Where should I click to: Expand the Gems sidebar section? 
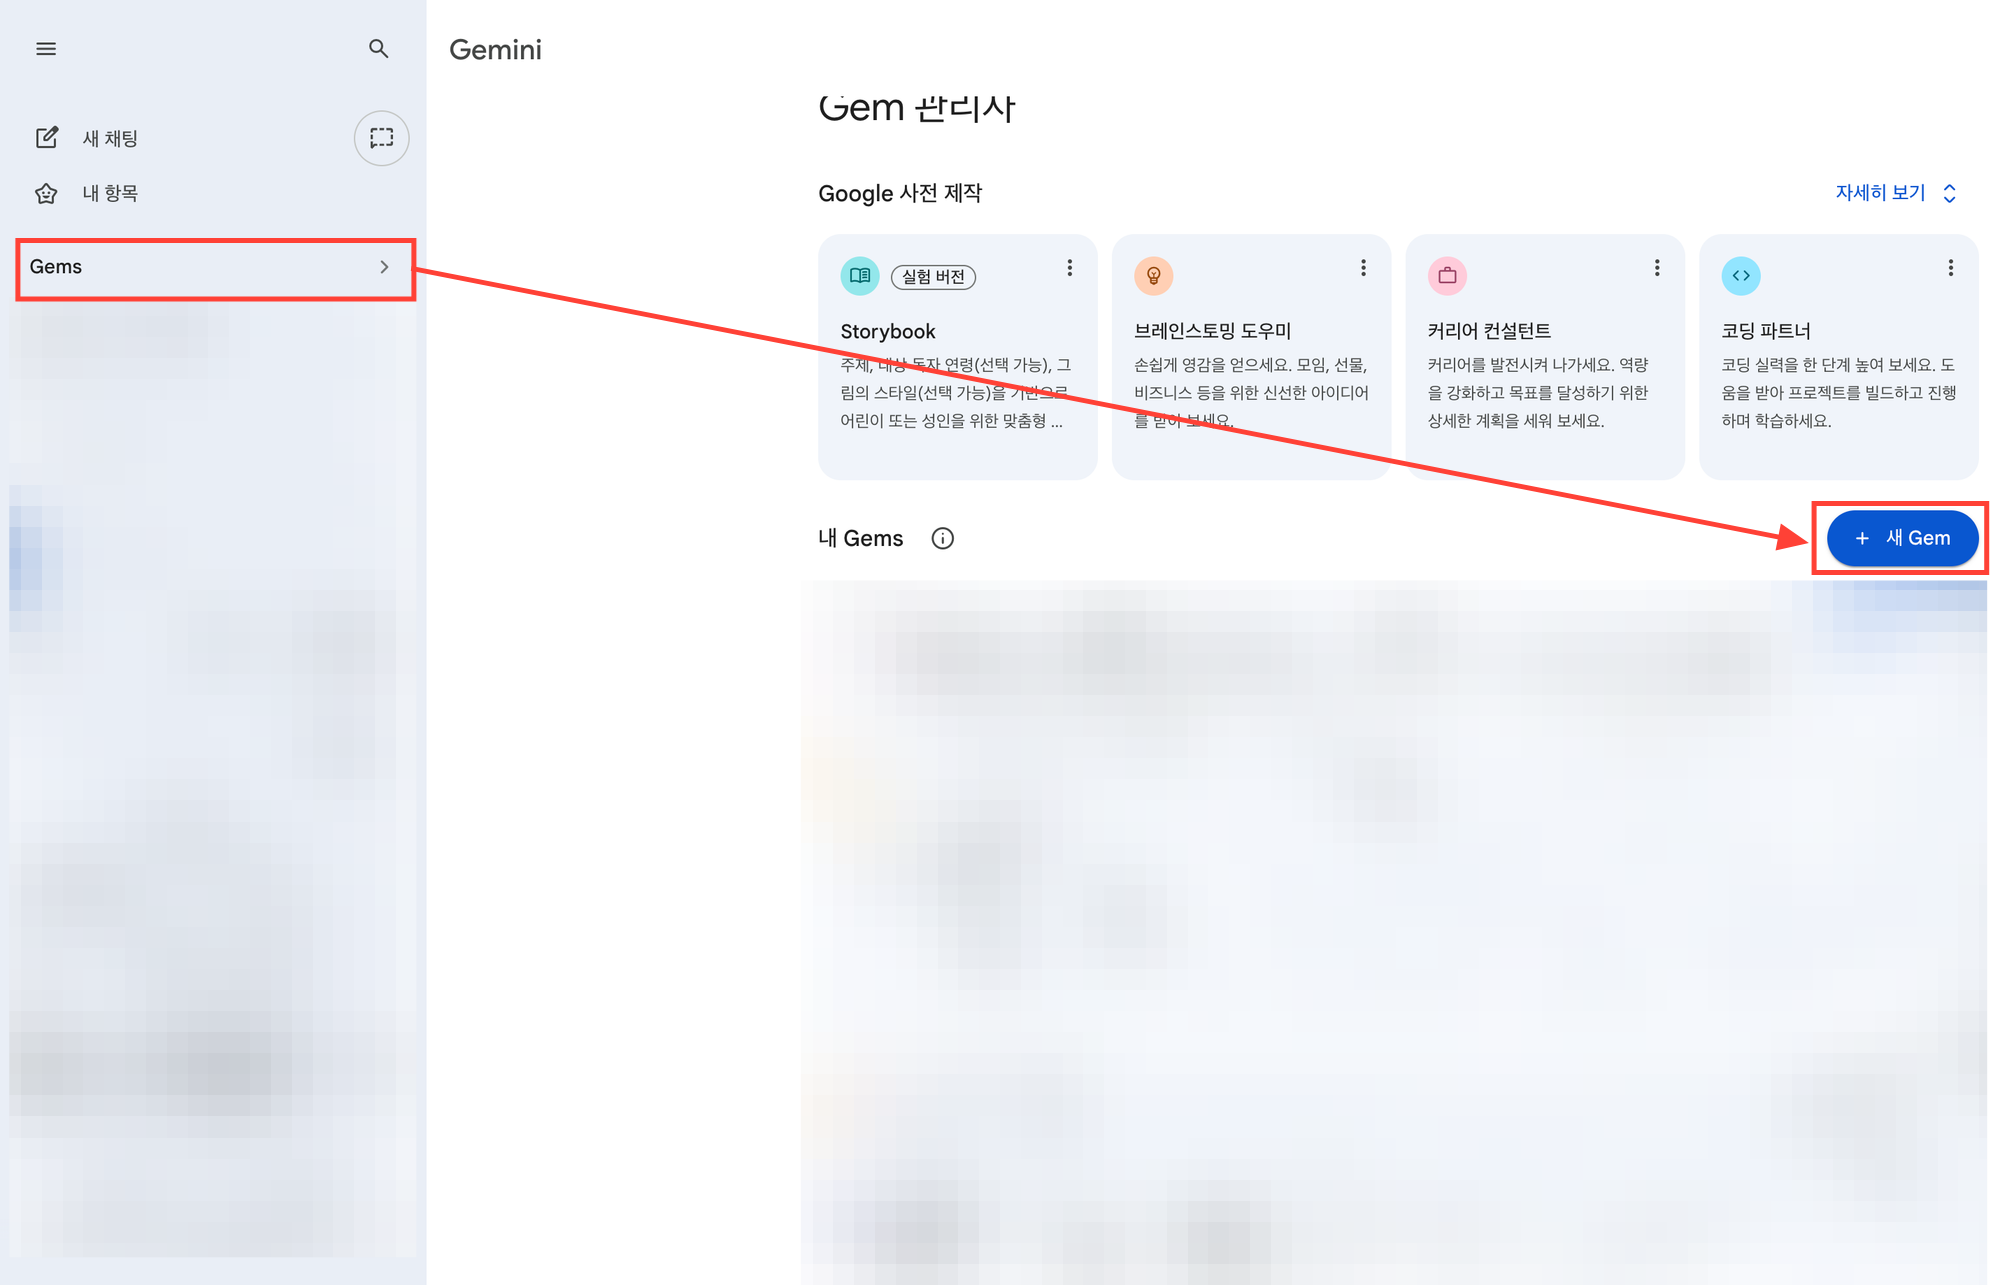384,267
